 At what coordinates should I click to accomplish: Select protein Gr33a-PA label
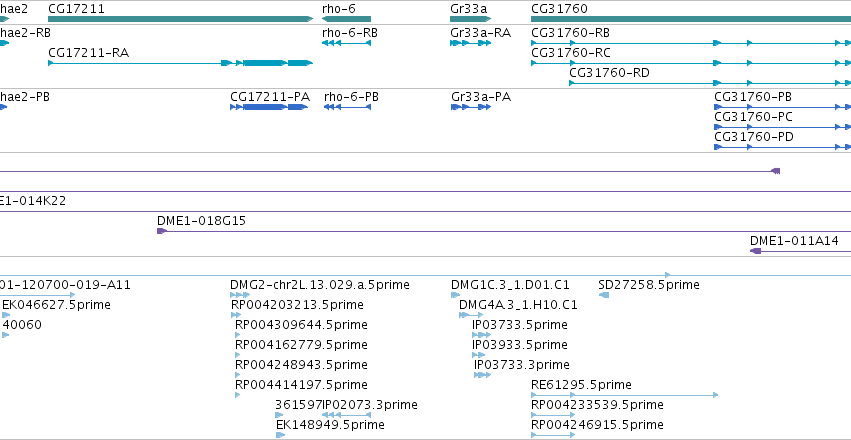(481, 98)
